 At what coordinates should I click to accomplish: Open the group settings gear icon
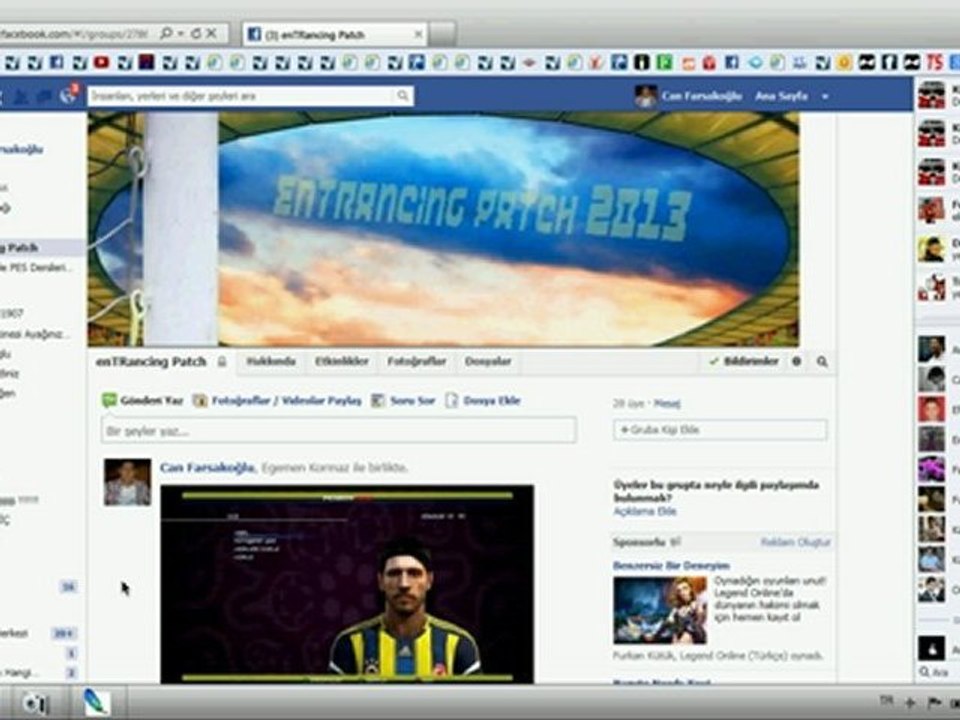pos(797,361)
